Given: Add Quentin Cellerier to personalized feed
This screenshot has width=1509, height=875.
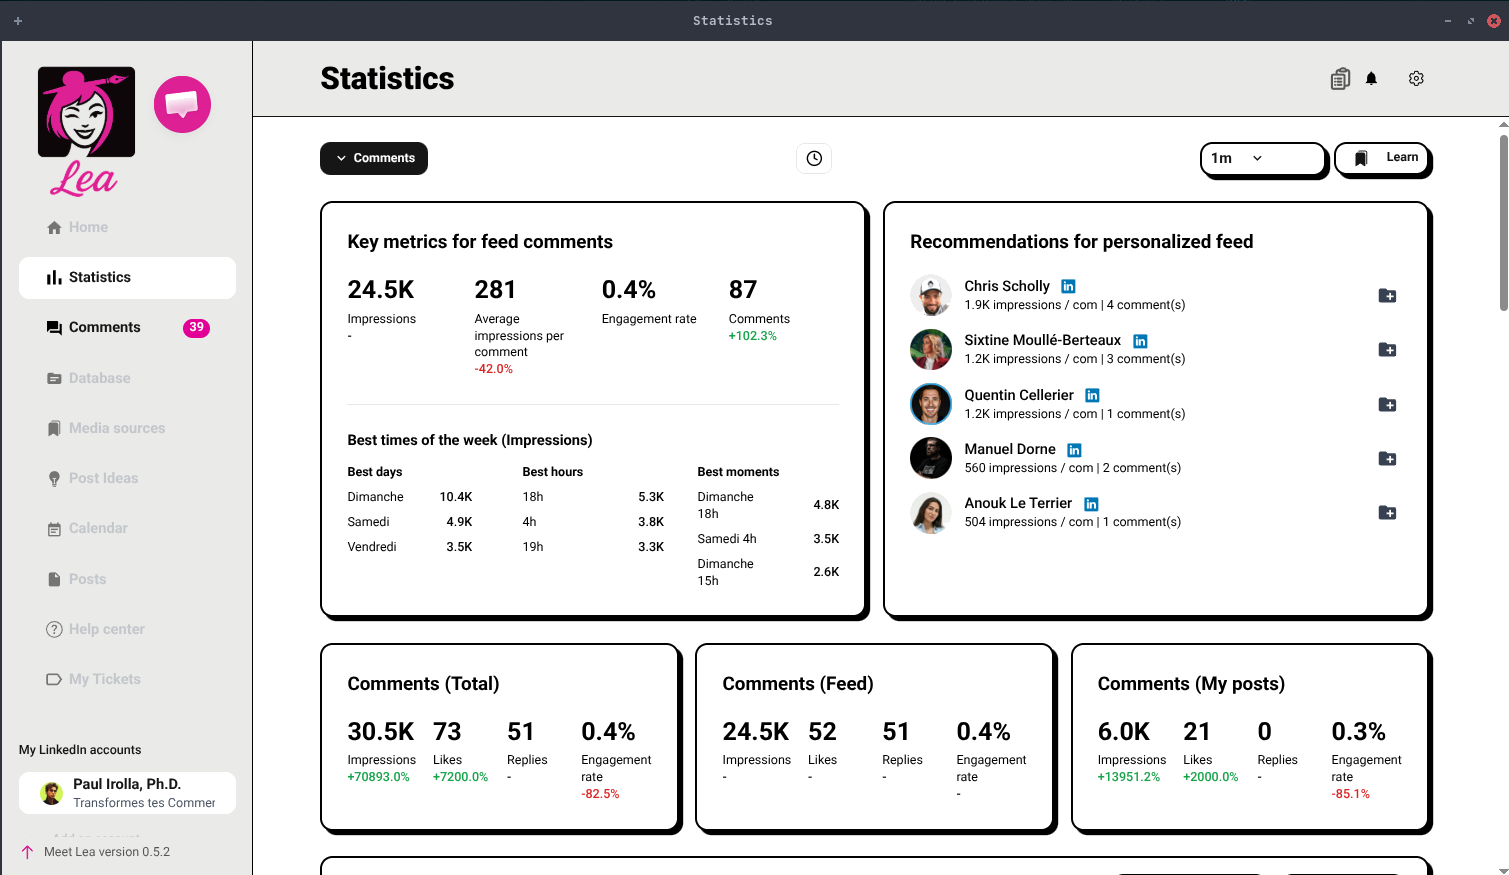Looking at the screenshot, I should click(1387, 404).
